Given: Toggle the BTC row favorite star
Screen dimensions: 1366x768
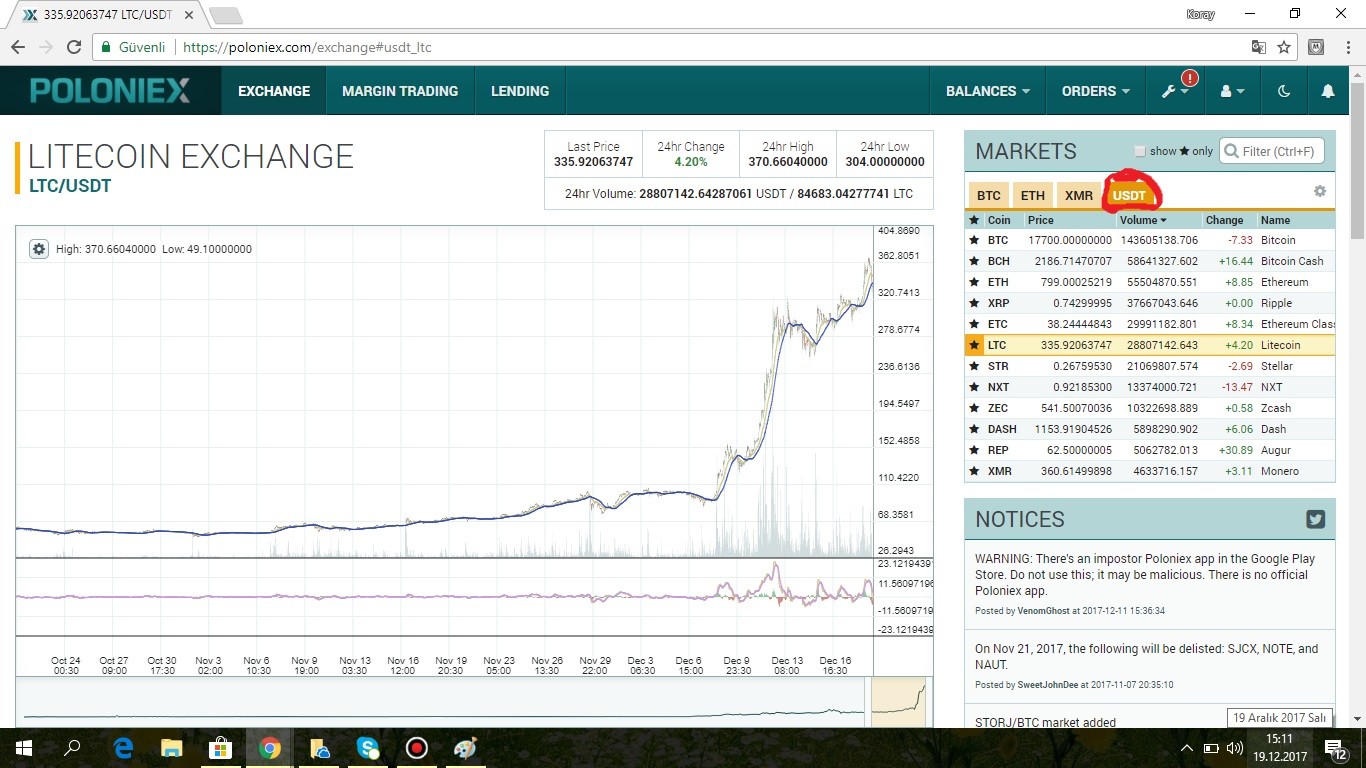Looking at the screenshot, I should (974, 240).
